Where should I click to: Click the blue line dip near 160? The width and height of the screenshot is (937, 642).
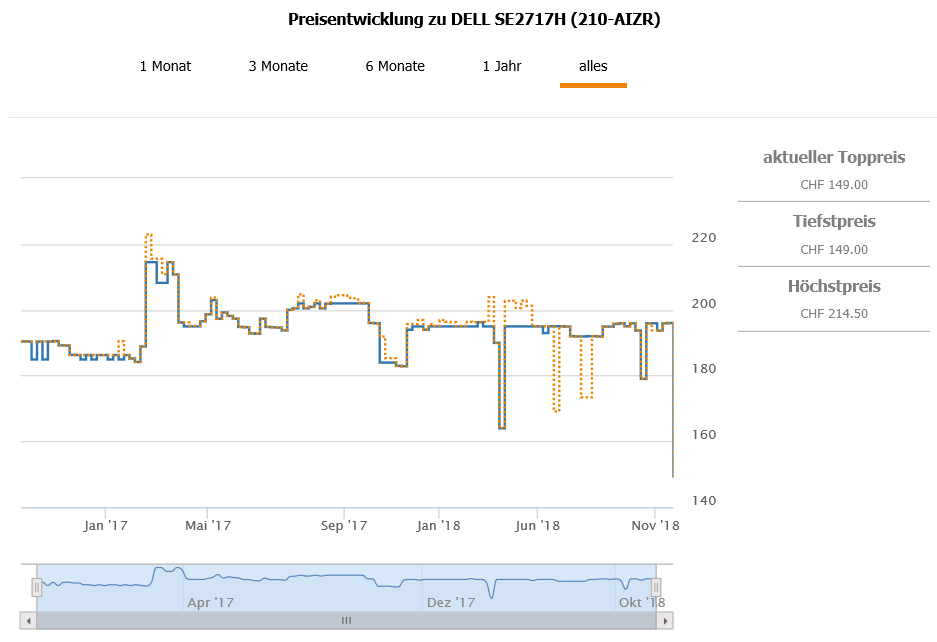coord(502,427)
